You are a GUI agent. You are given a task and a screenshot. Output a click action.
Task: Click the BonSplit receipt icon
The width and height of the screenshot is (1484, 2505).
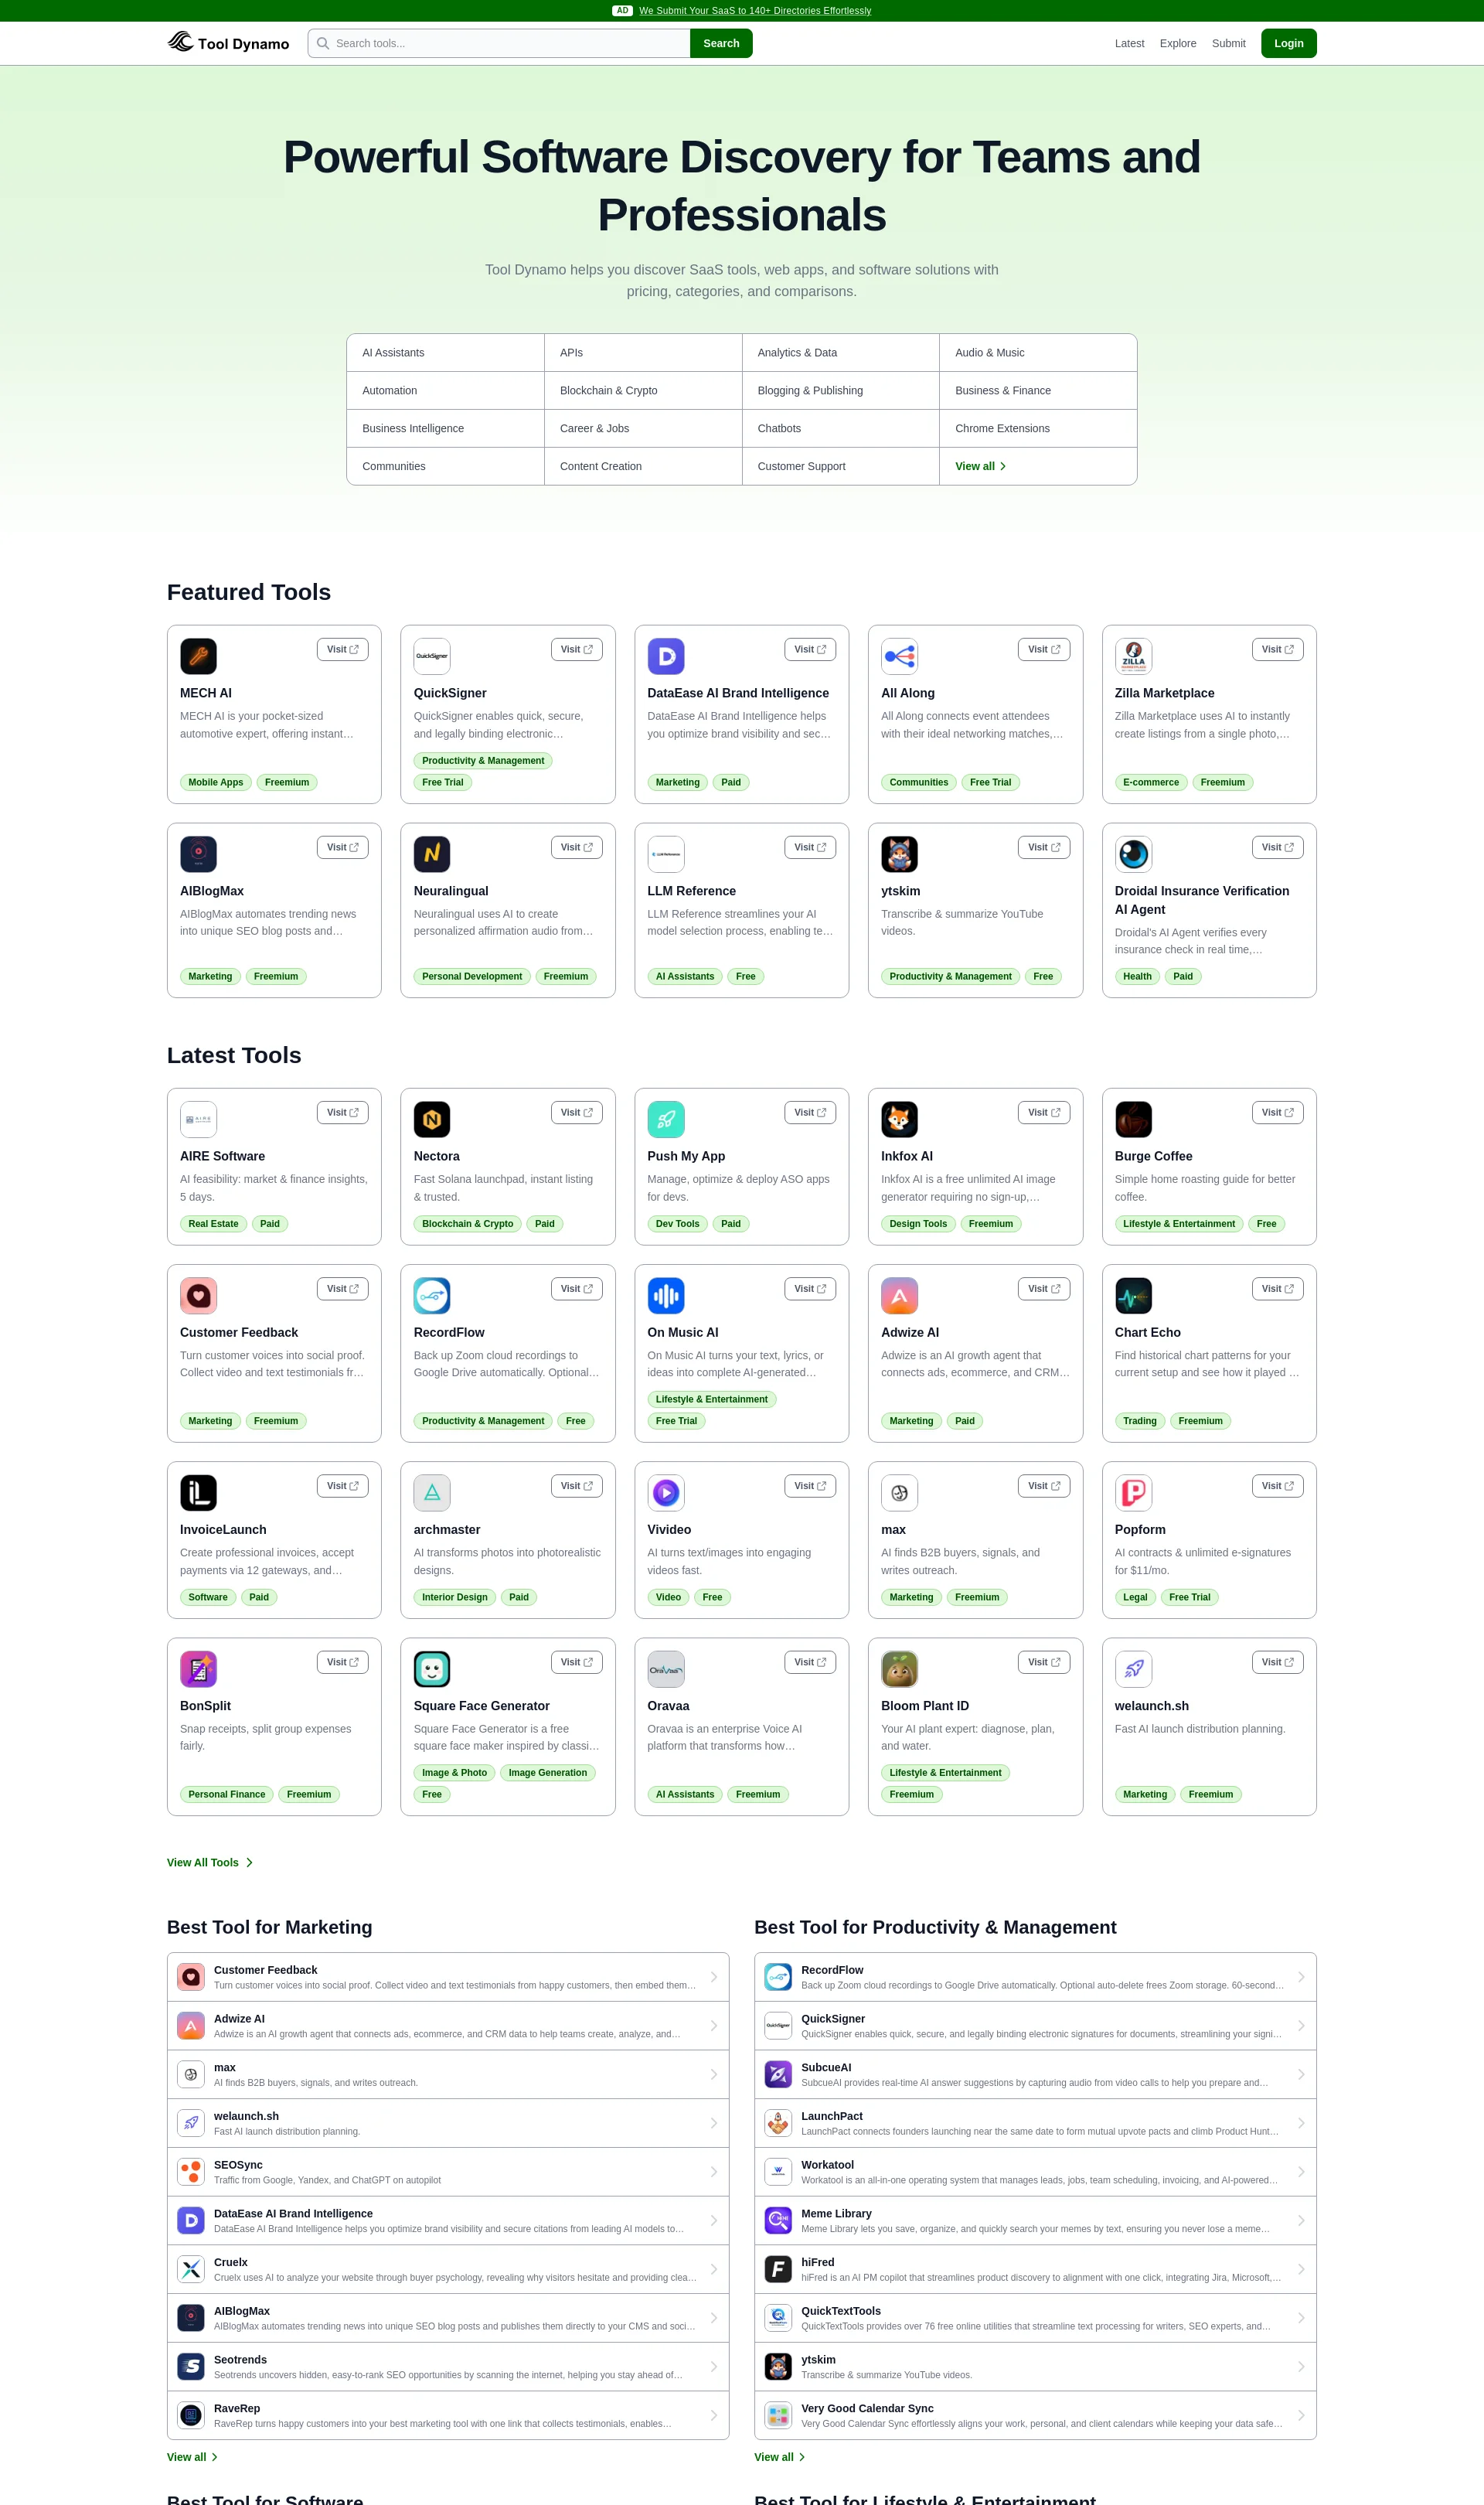point(198,1669)
